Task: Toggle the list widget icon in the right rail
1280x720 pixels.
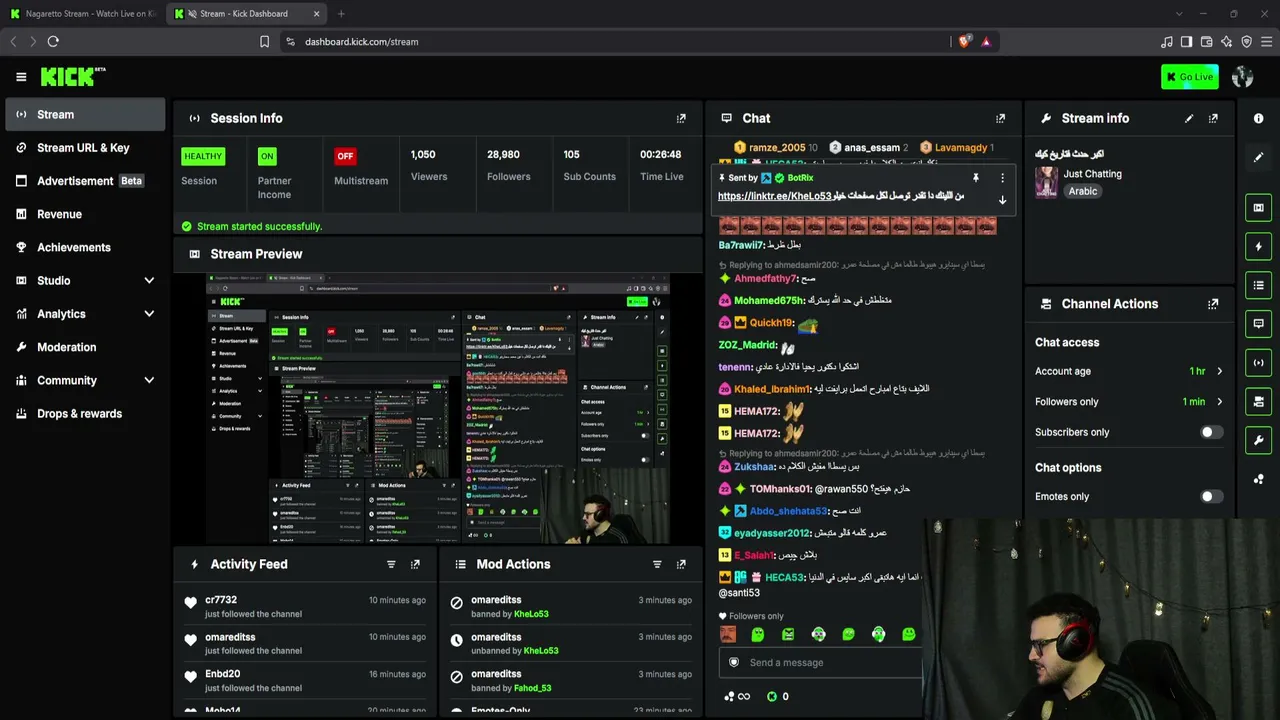Action: [1258, 285]
